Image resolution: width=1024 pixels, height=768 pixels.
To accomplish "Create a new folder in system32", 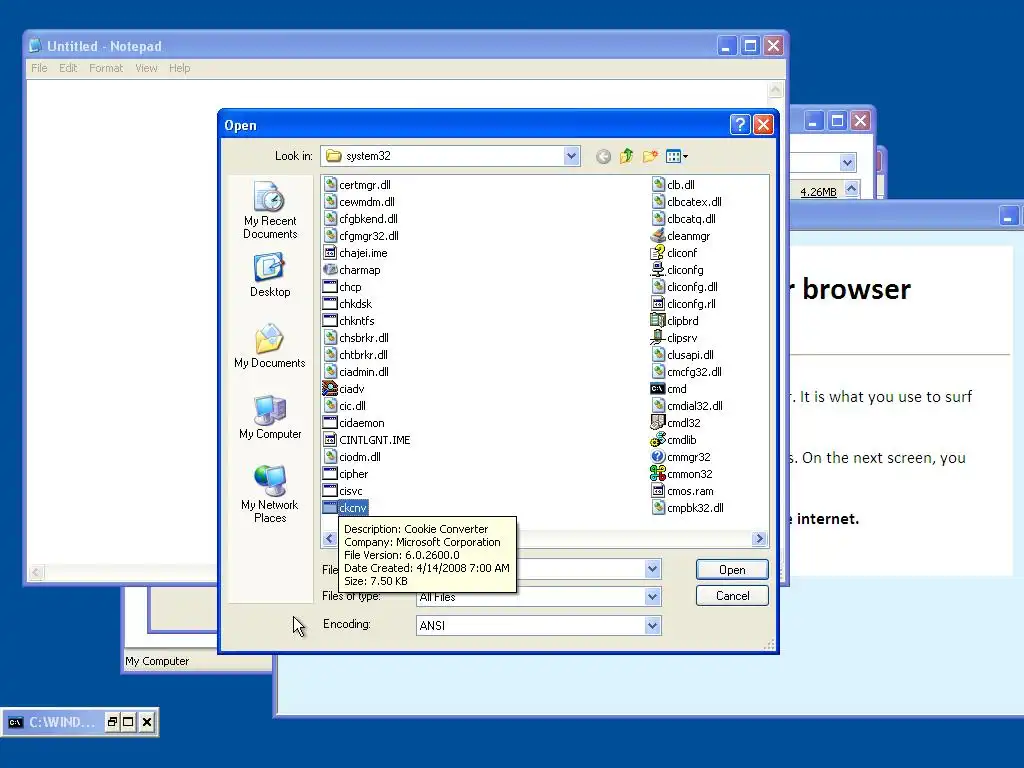I will coord(650,156).
